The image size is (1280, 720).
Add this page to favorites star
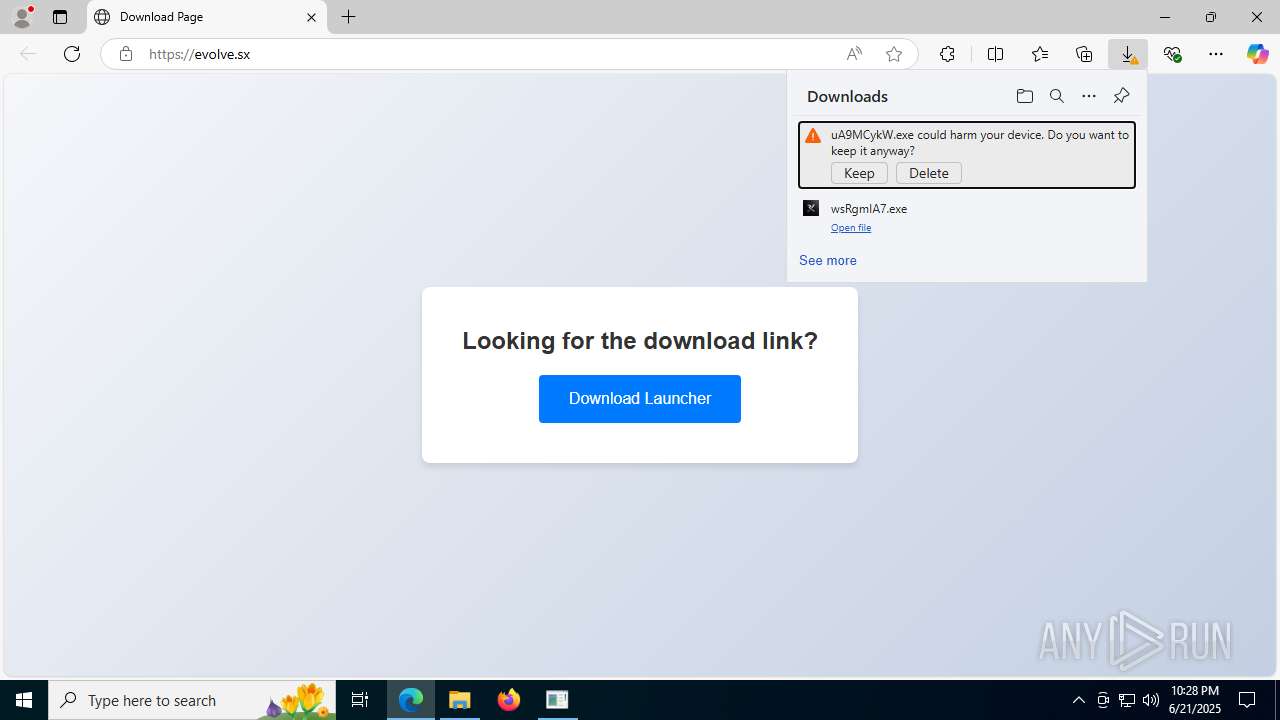[x=894, y=54]
